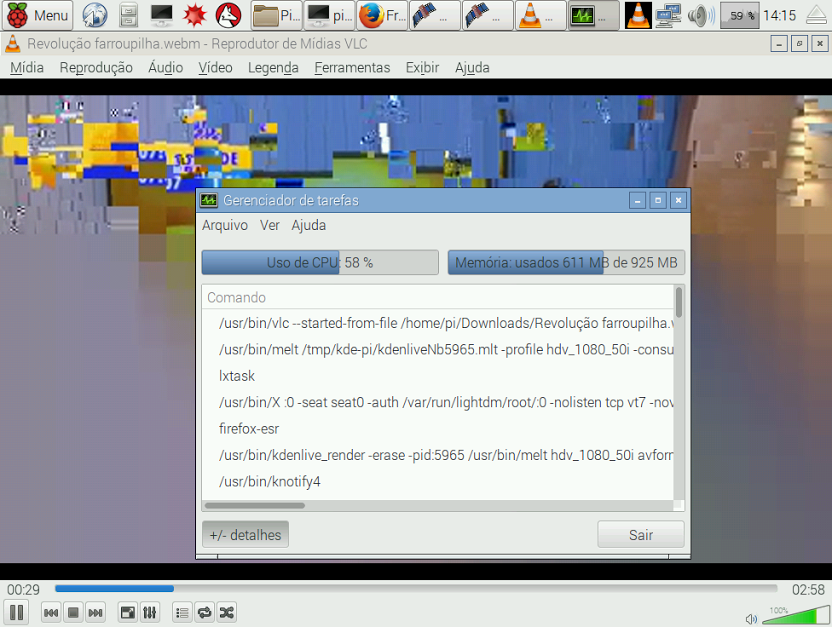Open the Ajuda menu in VLC's menu bar
Image resolution: width=832 pixels, height=627 pixels.
[472, 67]
